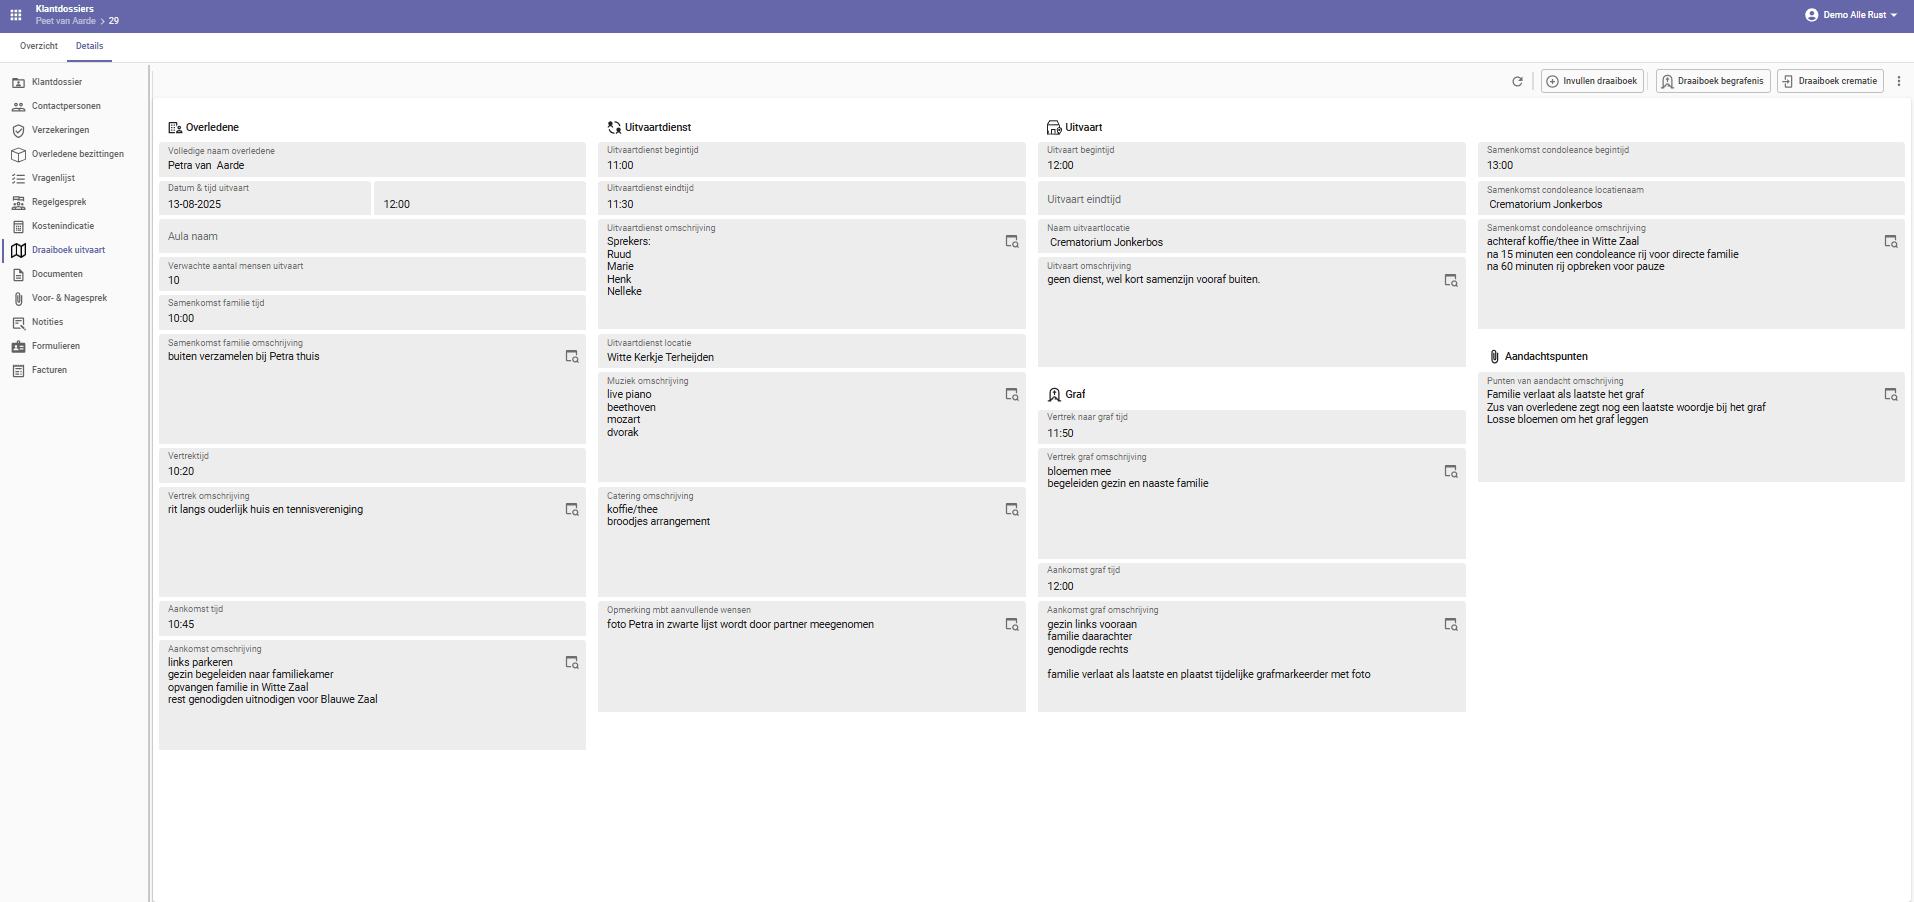Expand the Samenkomst condoleance omschrijving icon

pyautogui.click(x=1890, y=242)
